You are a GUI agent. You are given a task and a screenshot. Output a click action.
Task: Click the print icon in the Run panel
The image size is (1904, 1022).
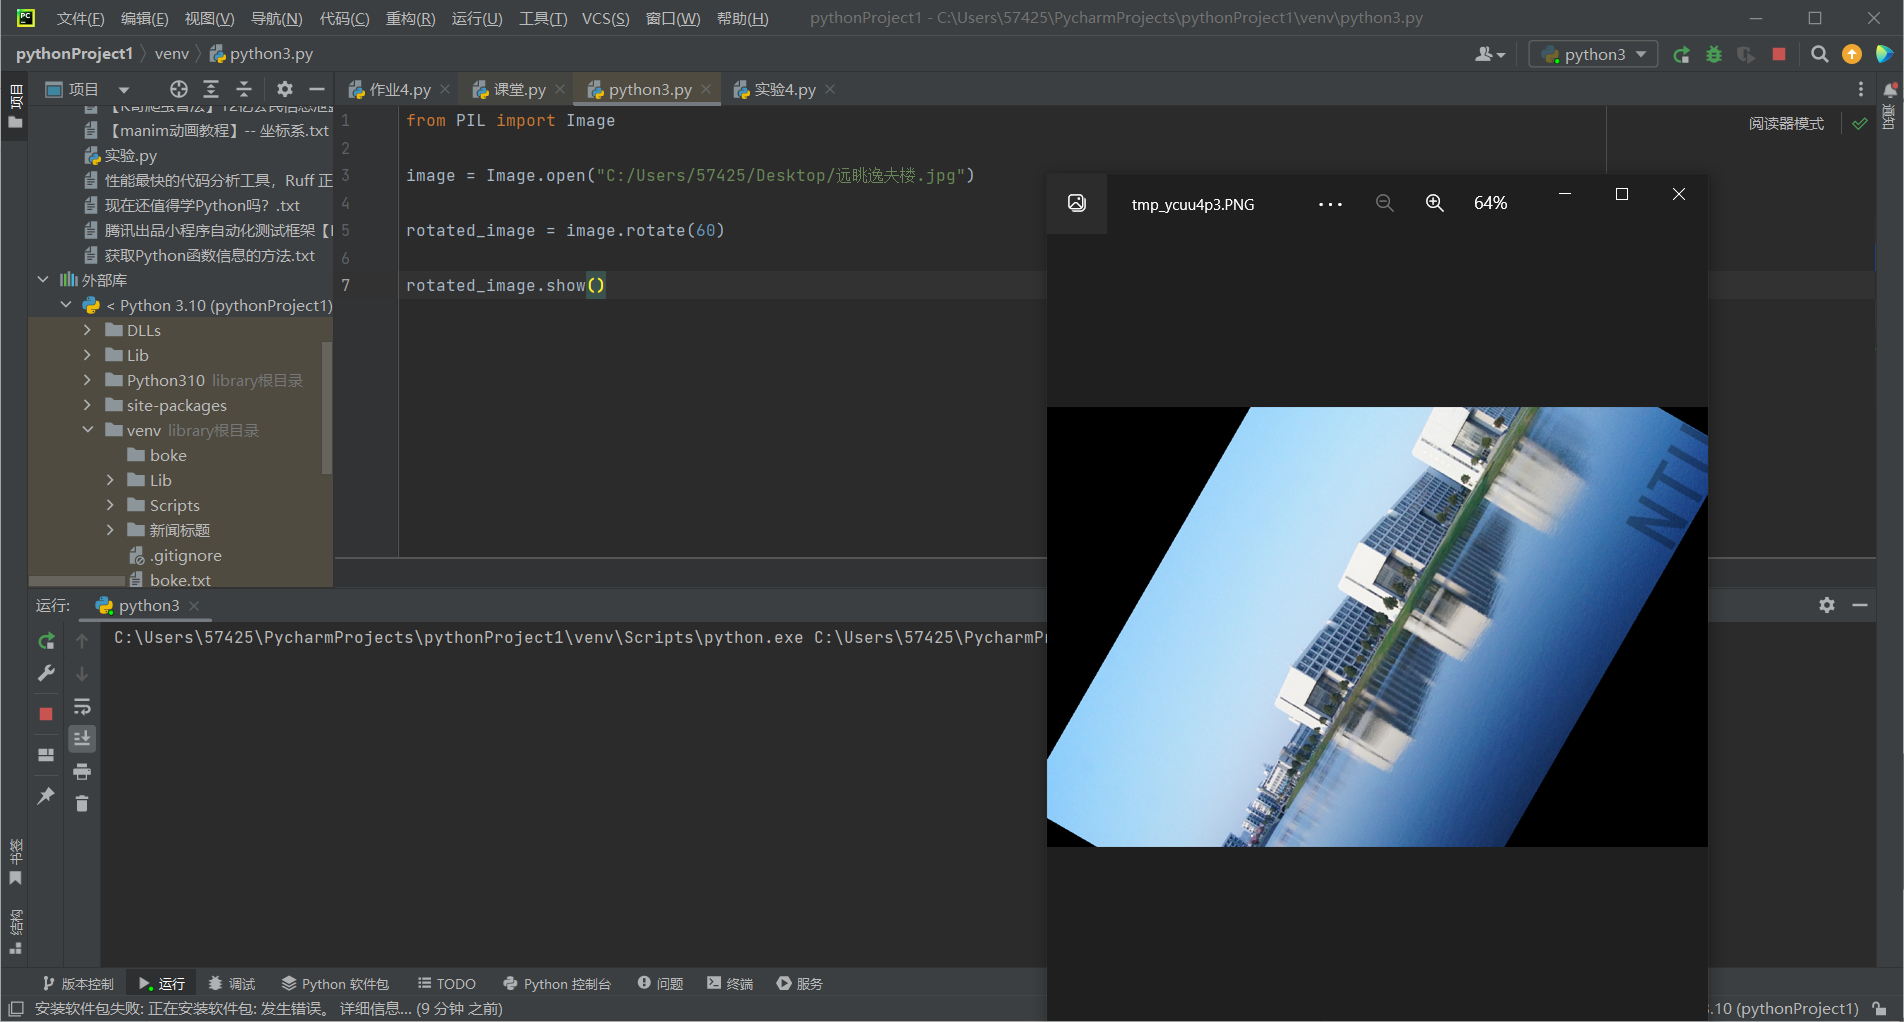pos(82,771)
